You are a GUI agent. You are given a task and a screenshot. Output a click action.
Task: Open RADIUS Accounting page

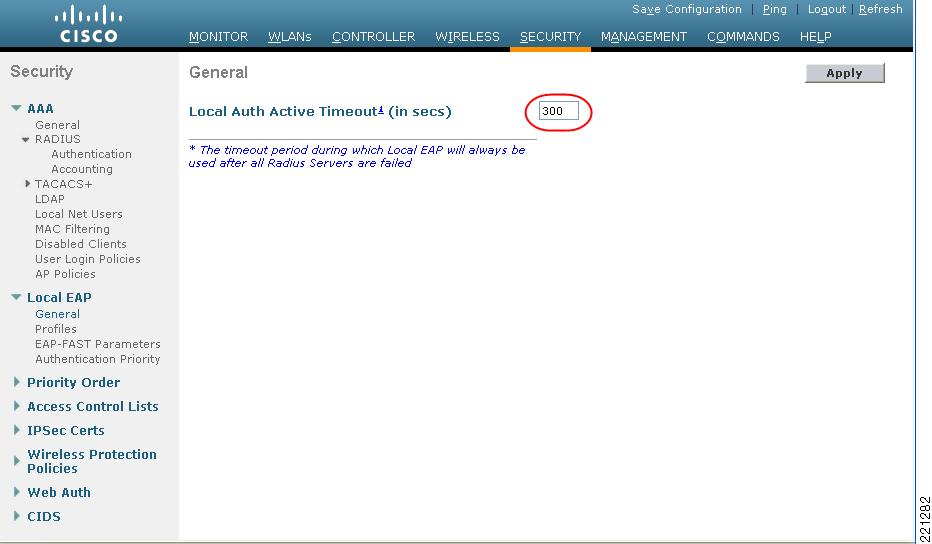82,169
